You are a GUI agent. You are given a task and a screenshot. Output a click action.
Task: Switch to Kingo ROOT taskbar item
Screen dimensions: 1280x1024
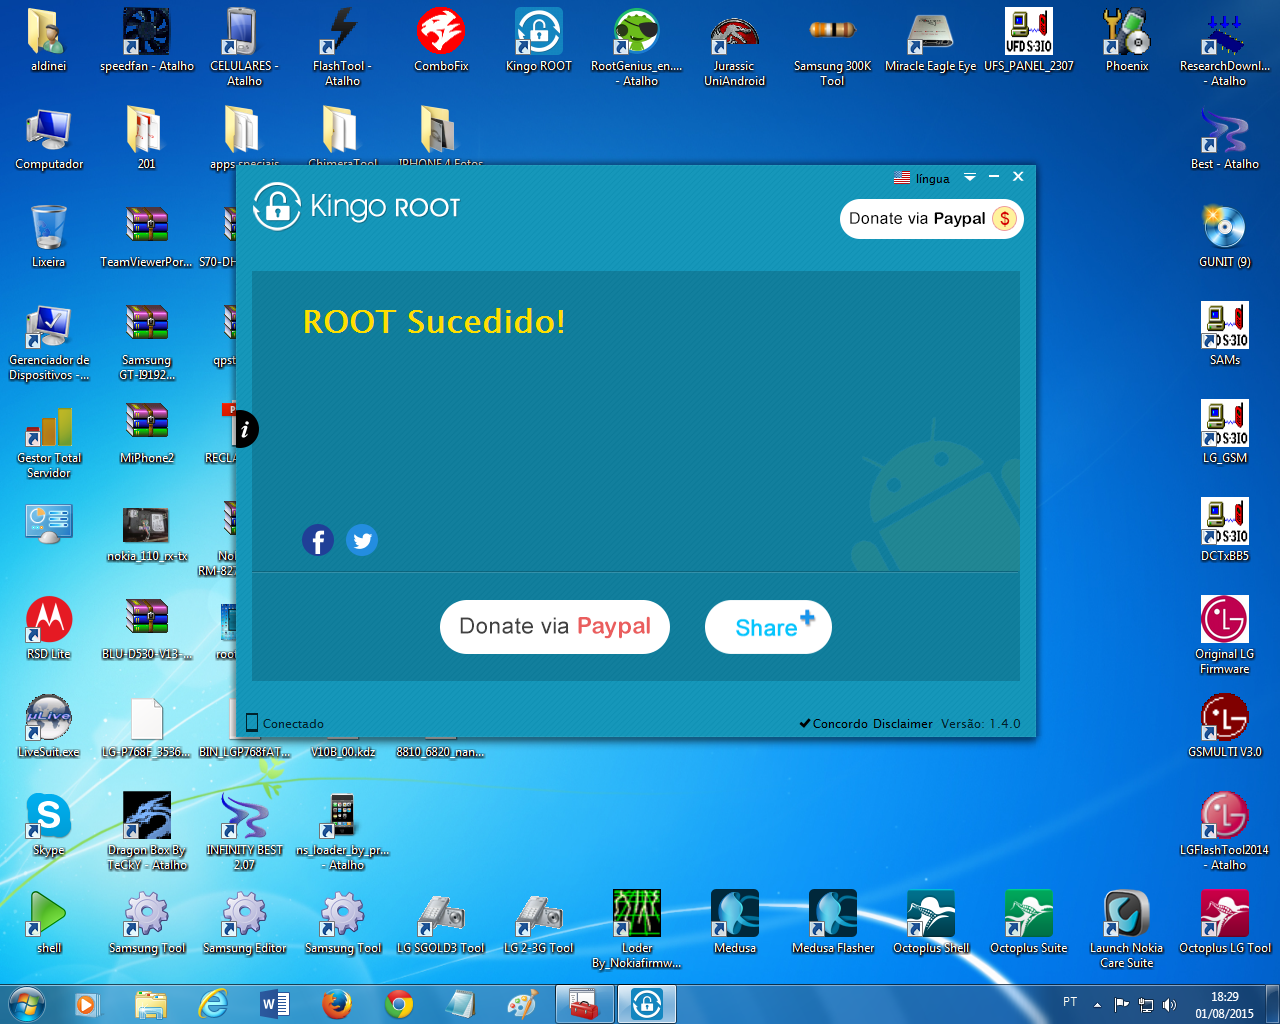[x=647, y=1004]
